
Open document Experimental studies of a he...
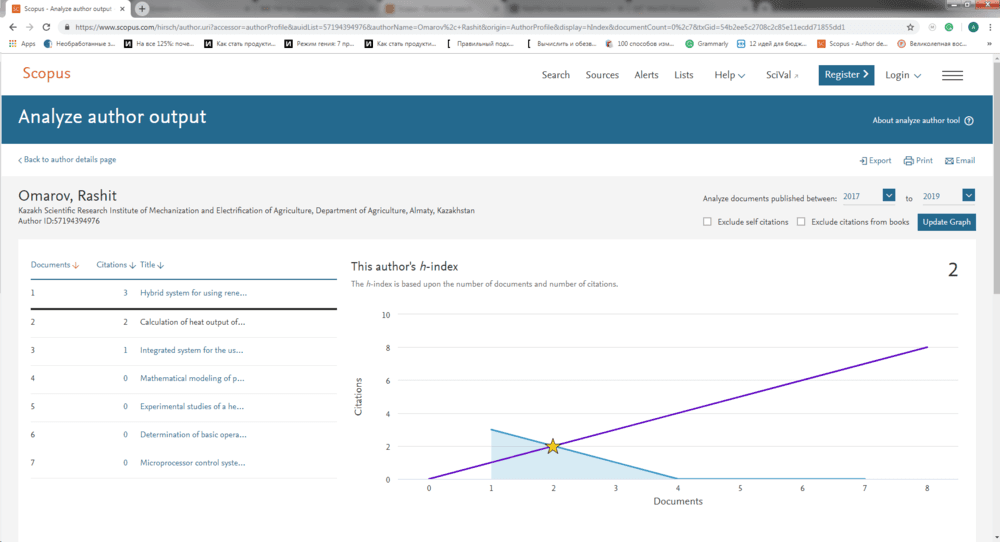pyautogui.click(x=192, y=406)
